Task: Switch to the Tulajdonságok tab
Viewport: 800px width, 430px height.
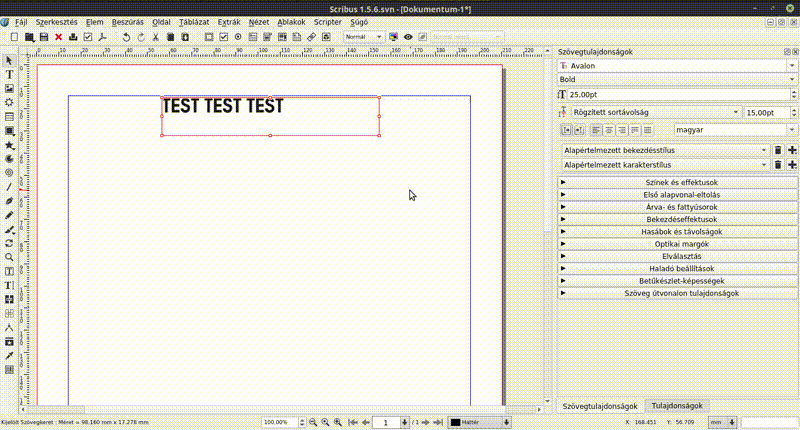Action: [677, 406]
